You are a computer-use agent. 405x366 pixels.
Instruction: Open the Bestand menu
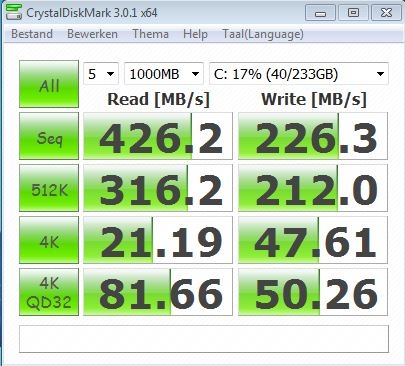click(x=32, y=34)
